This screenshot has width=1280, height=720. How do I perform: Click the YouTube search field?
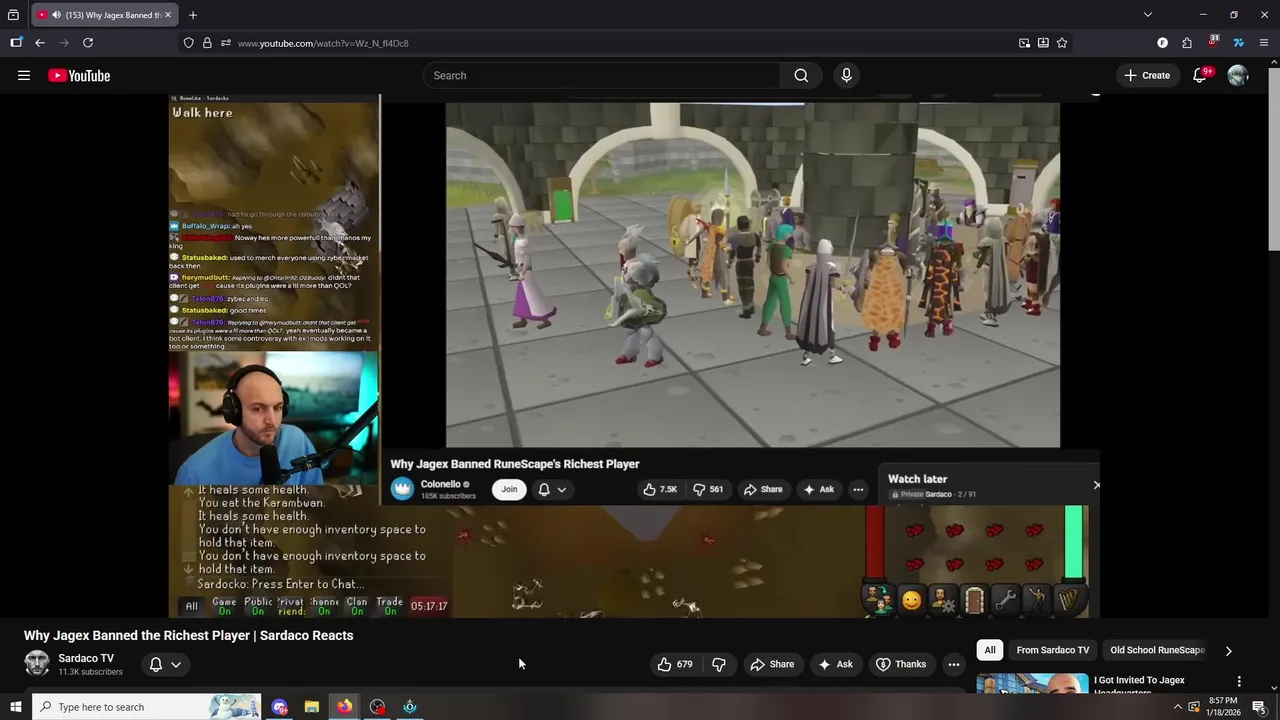601,75
